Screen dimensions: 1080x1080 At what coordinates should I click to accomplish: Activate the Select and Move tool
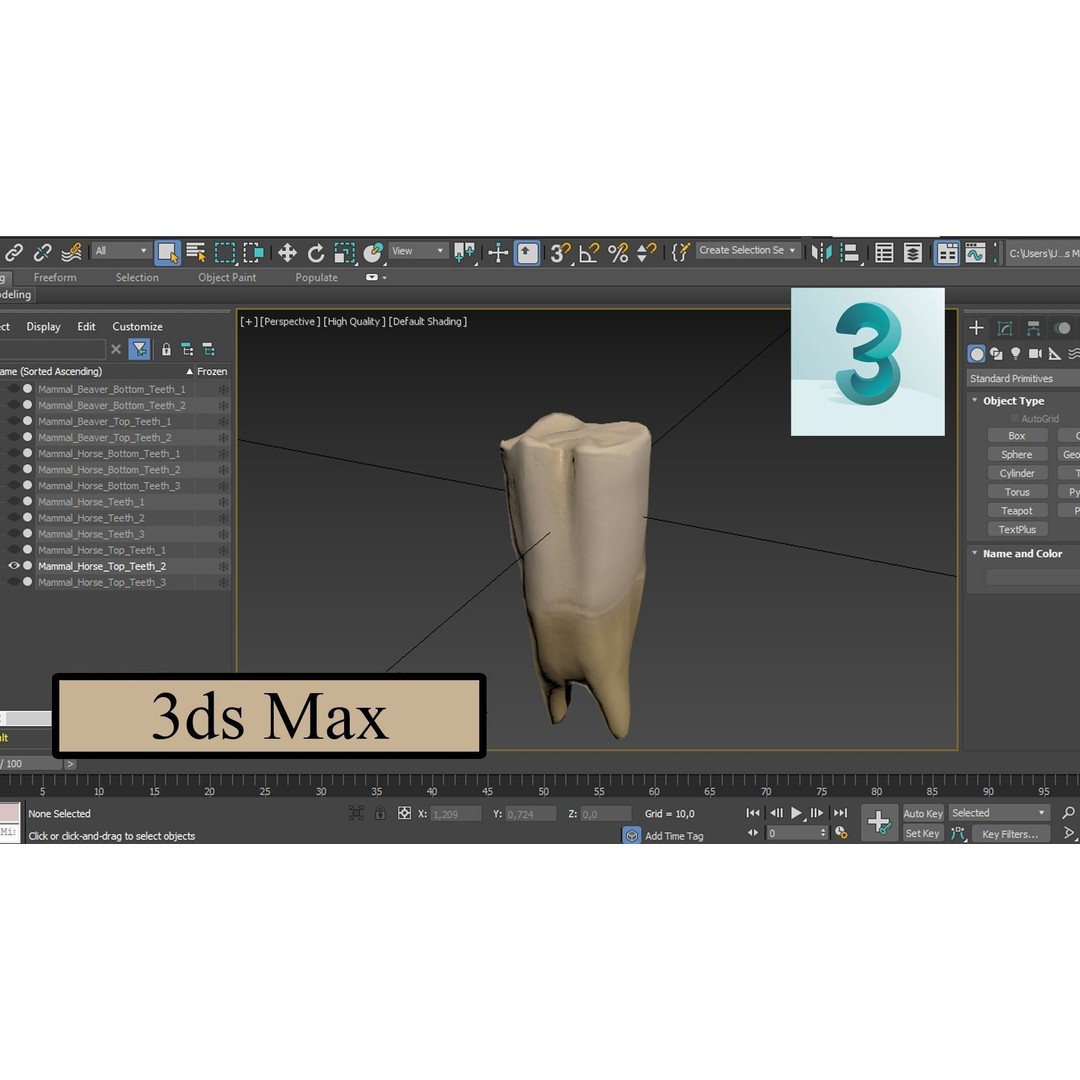(x=287, y=253)
